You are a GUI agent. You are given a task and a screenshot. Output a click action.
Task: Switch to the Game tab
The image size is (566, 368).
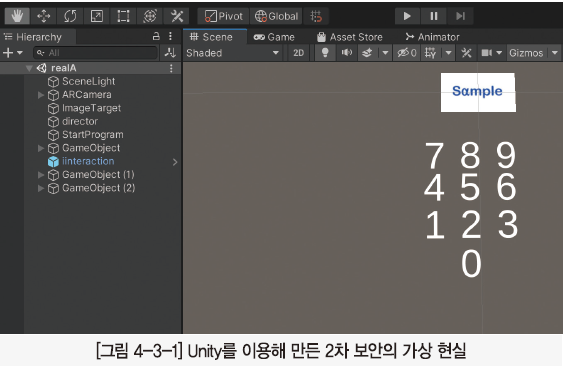pyautogui.click(x=274, y=37)
